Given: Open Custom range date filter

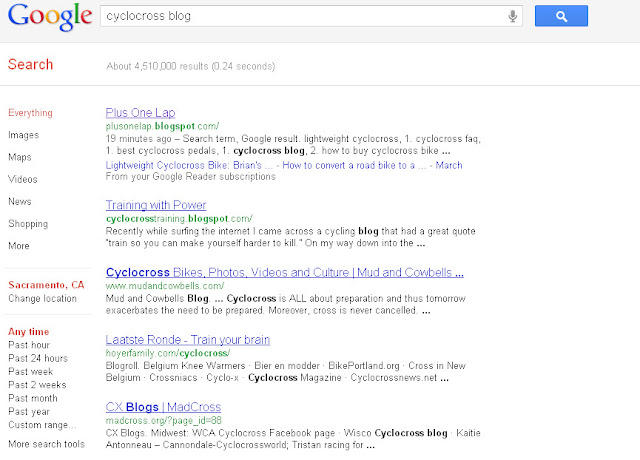Looking at the screenshot, I should pyautogui.click(x=42, y=425).
